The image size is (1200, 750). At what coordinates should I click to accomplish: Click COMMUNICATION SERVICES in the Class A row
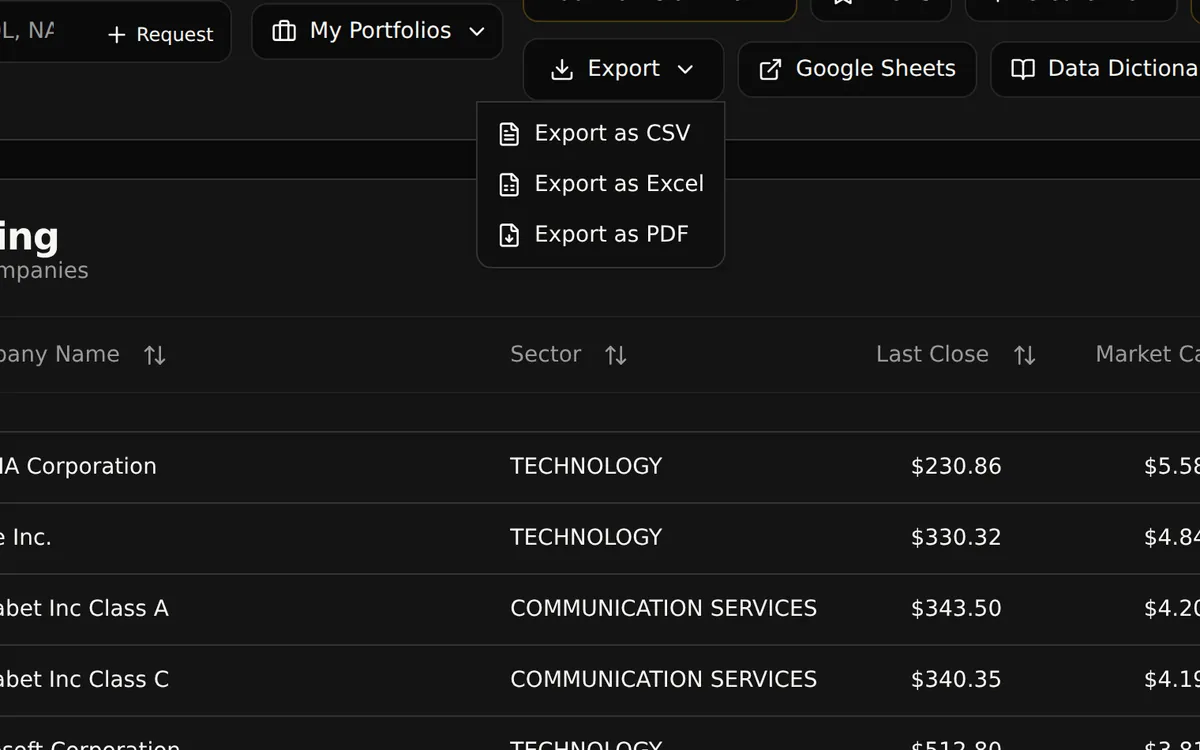(x=663, y=608)
